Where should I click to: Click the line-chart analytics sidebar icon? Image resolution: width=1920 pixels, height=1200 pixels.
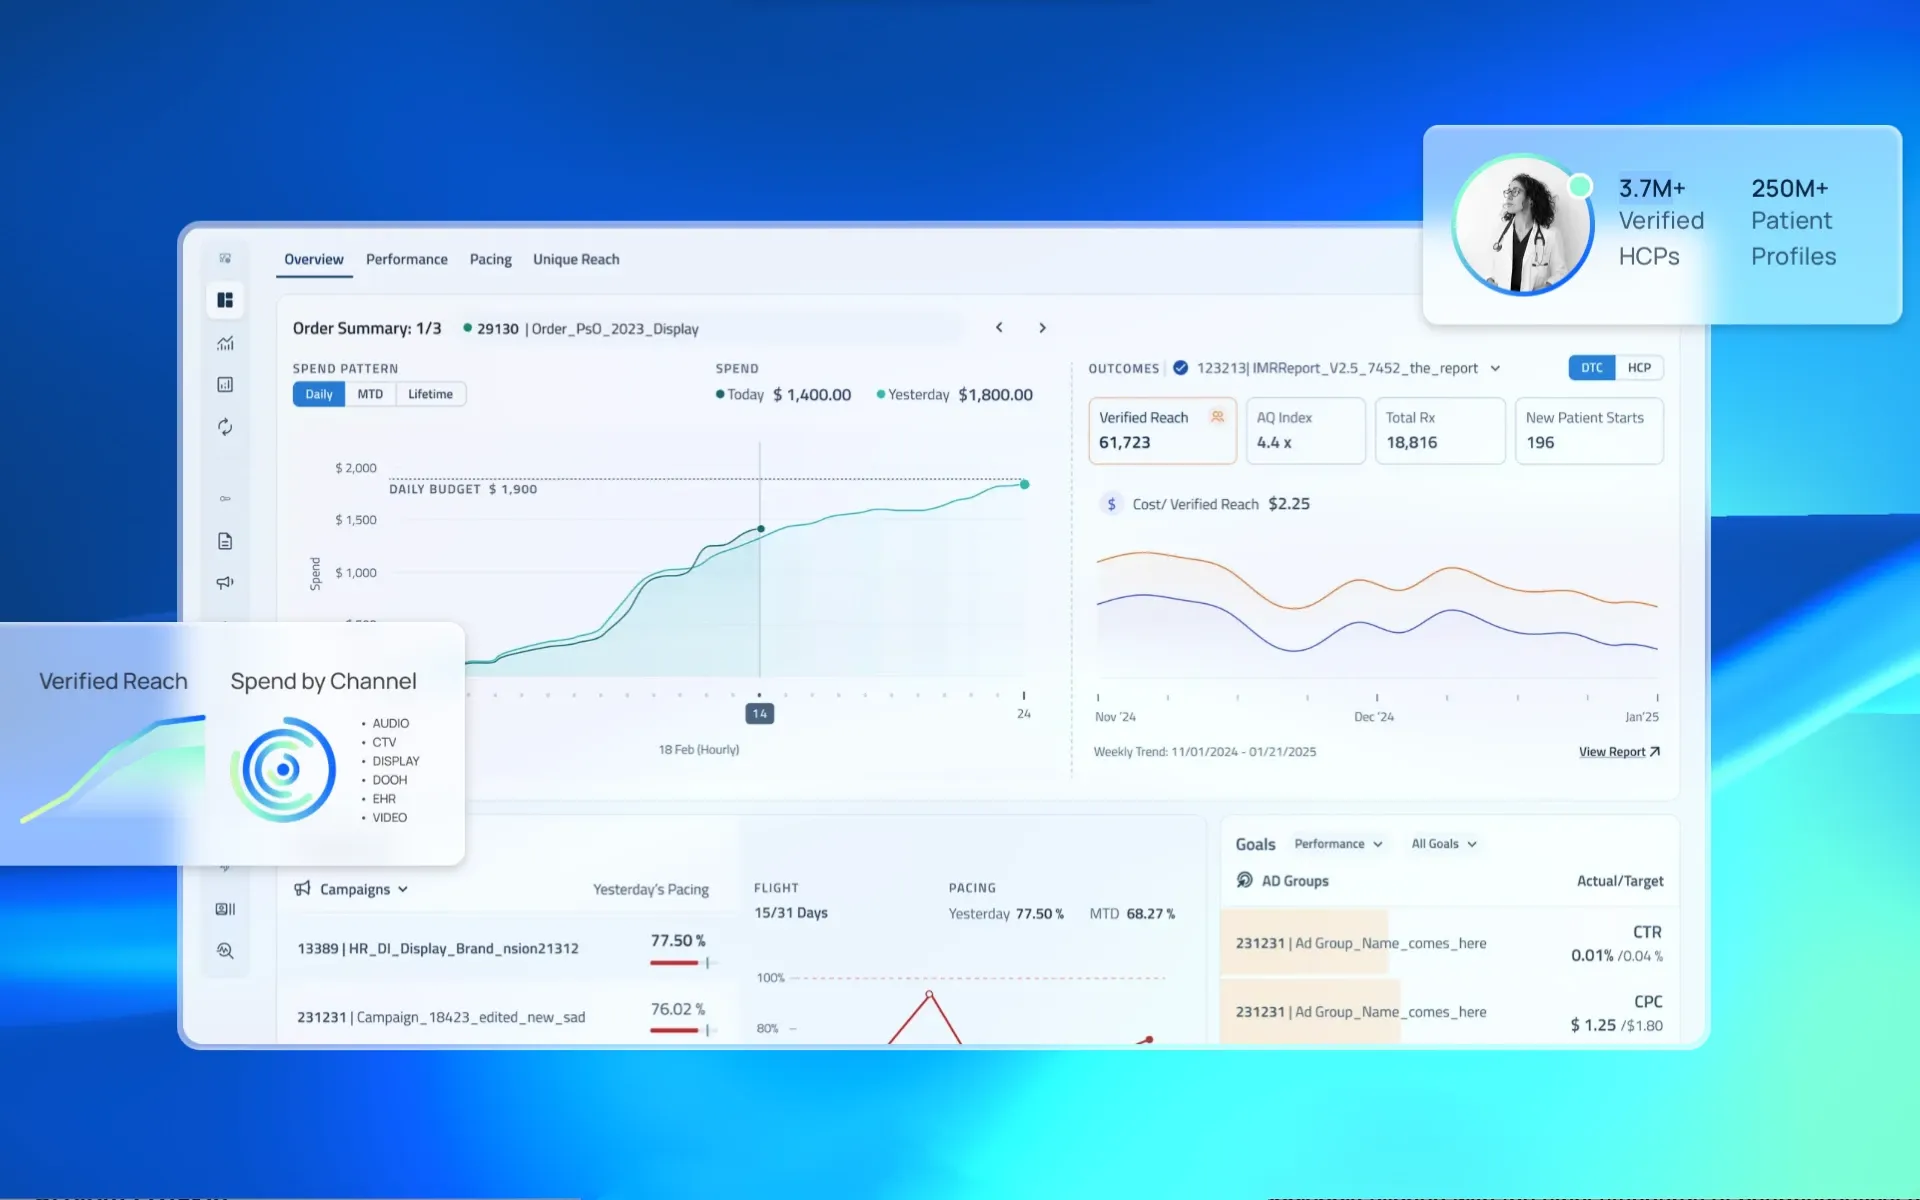point(225,343)
